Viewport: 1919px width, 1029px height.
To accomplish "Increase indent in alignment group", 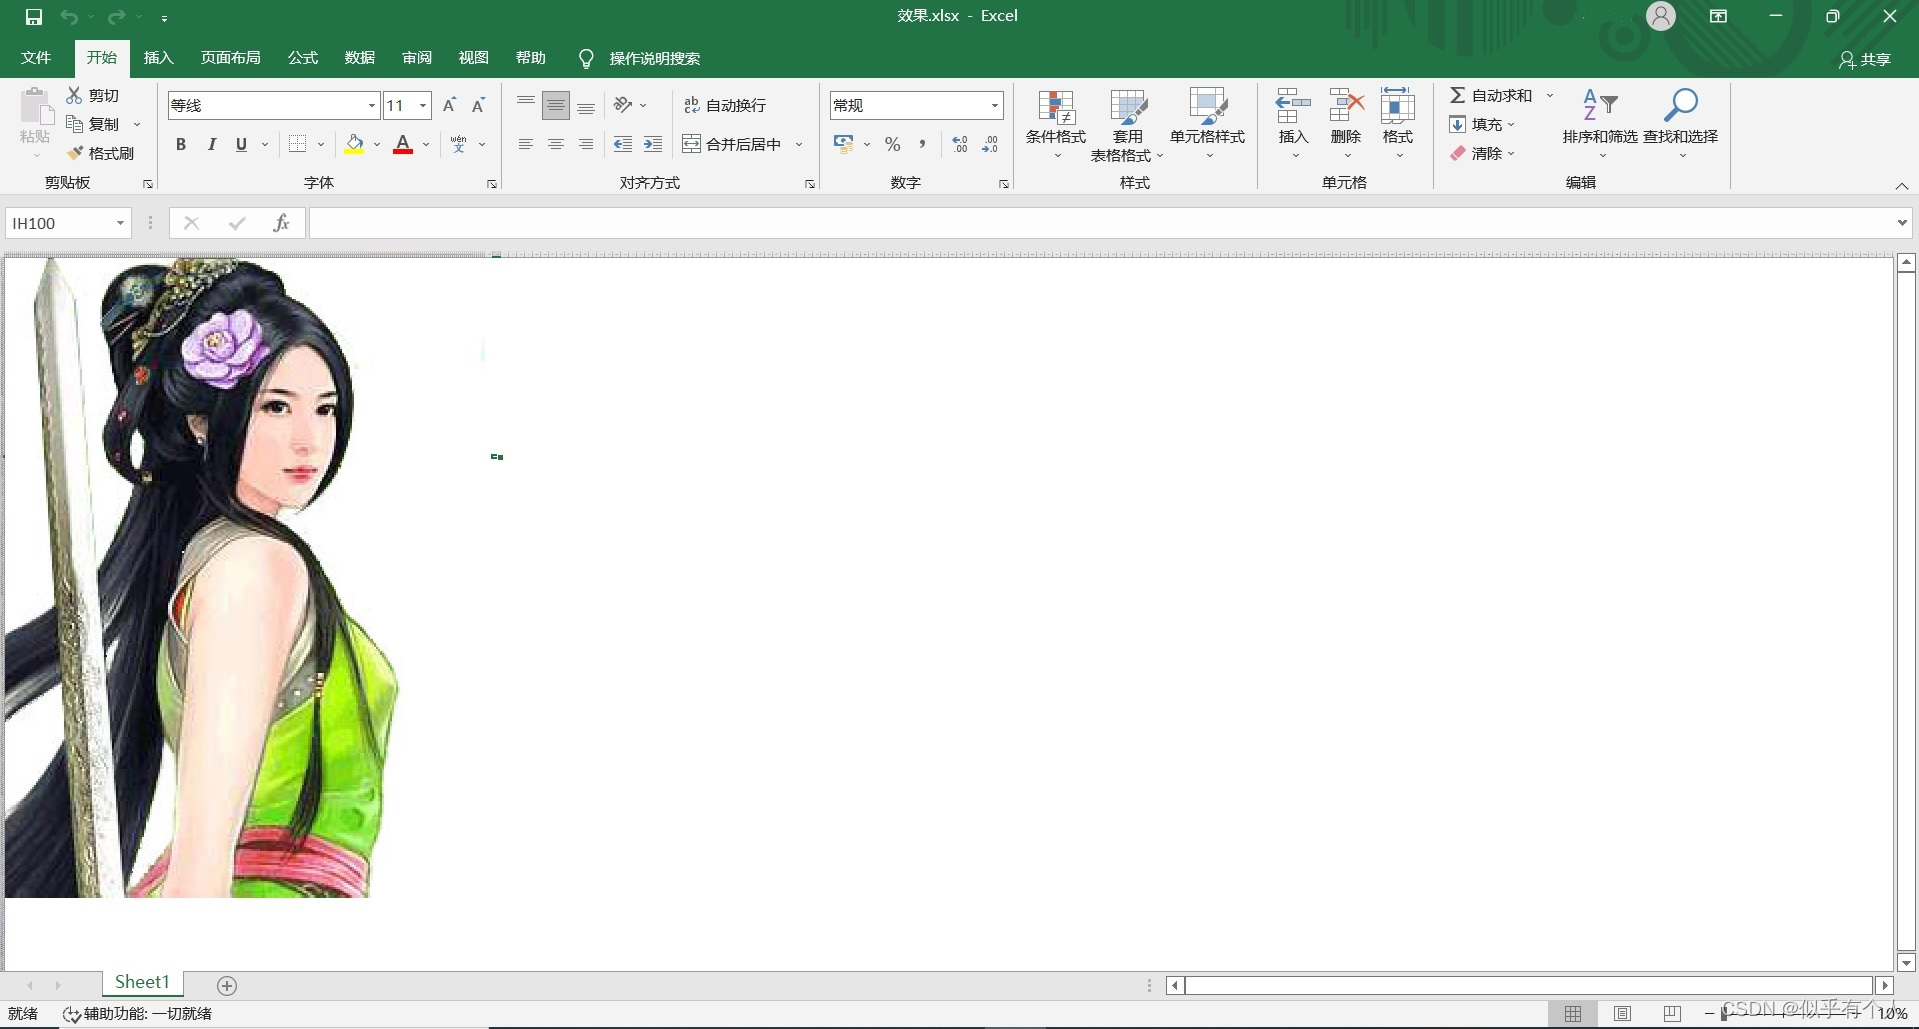I will [x=653, y=144].
